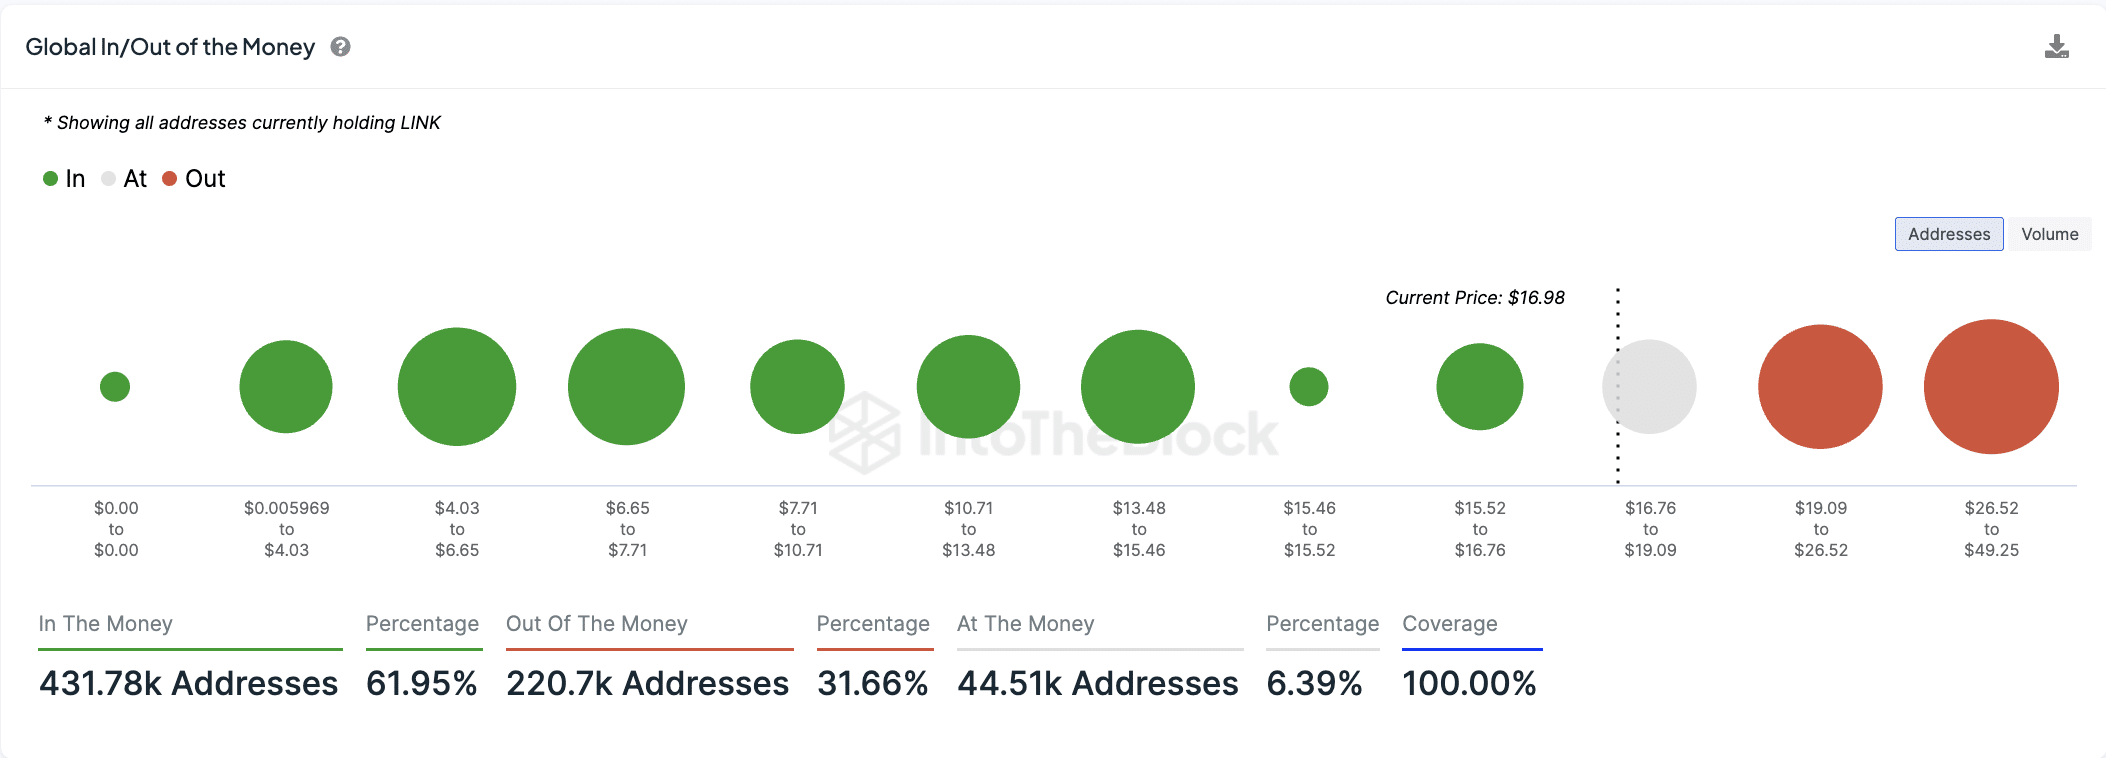Click the At The Money heading
The image size is (2106, 758).
pyautogui.click(x=1026, y=624)
